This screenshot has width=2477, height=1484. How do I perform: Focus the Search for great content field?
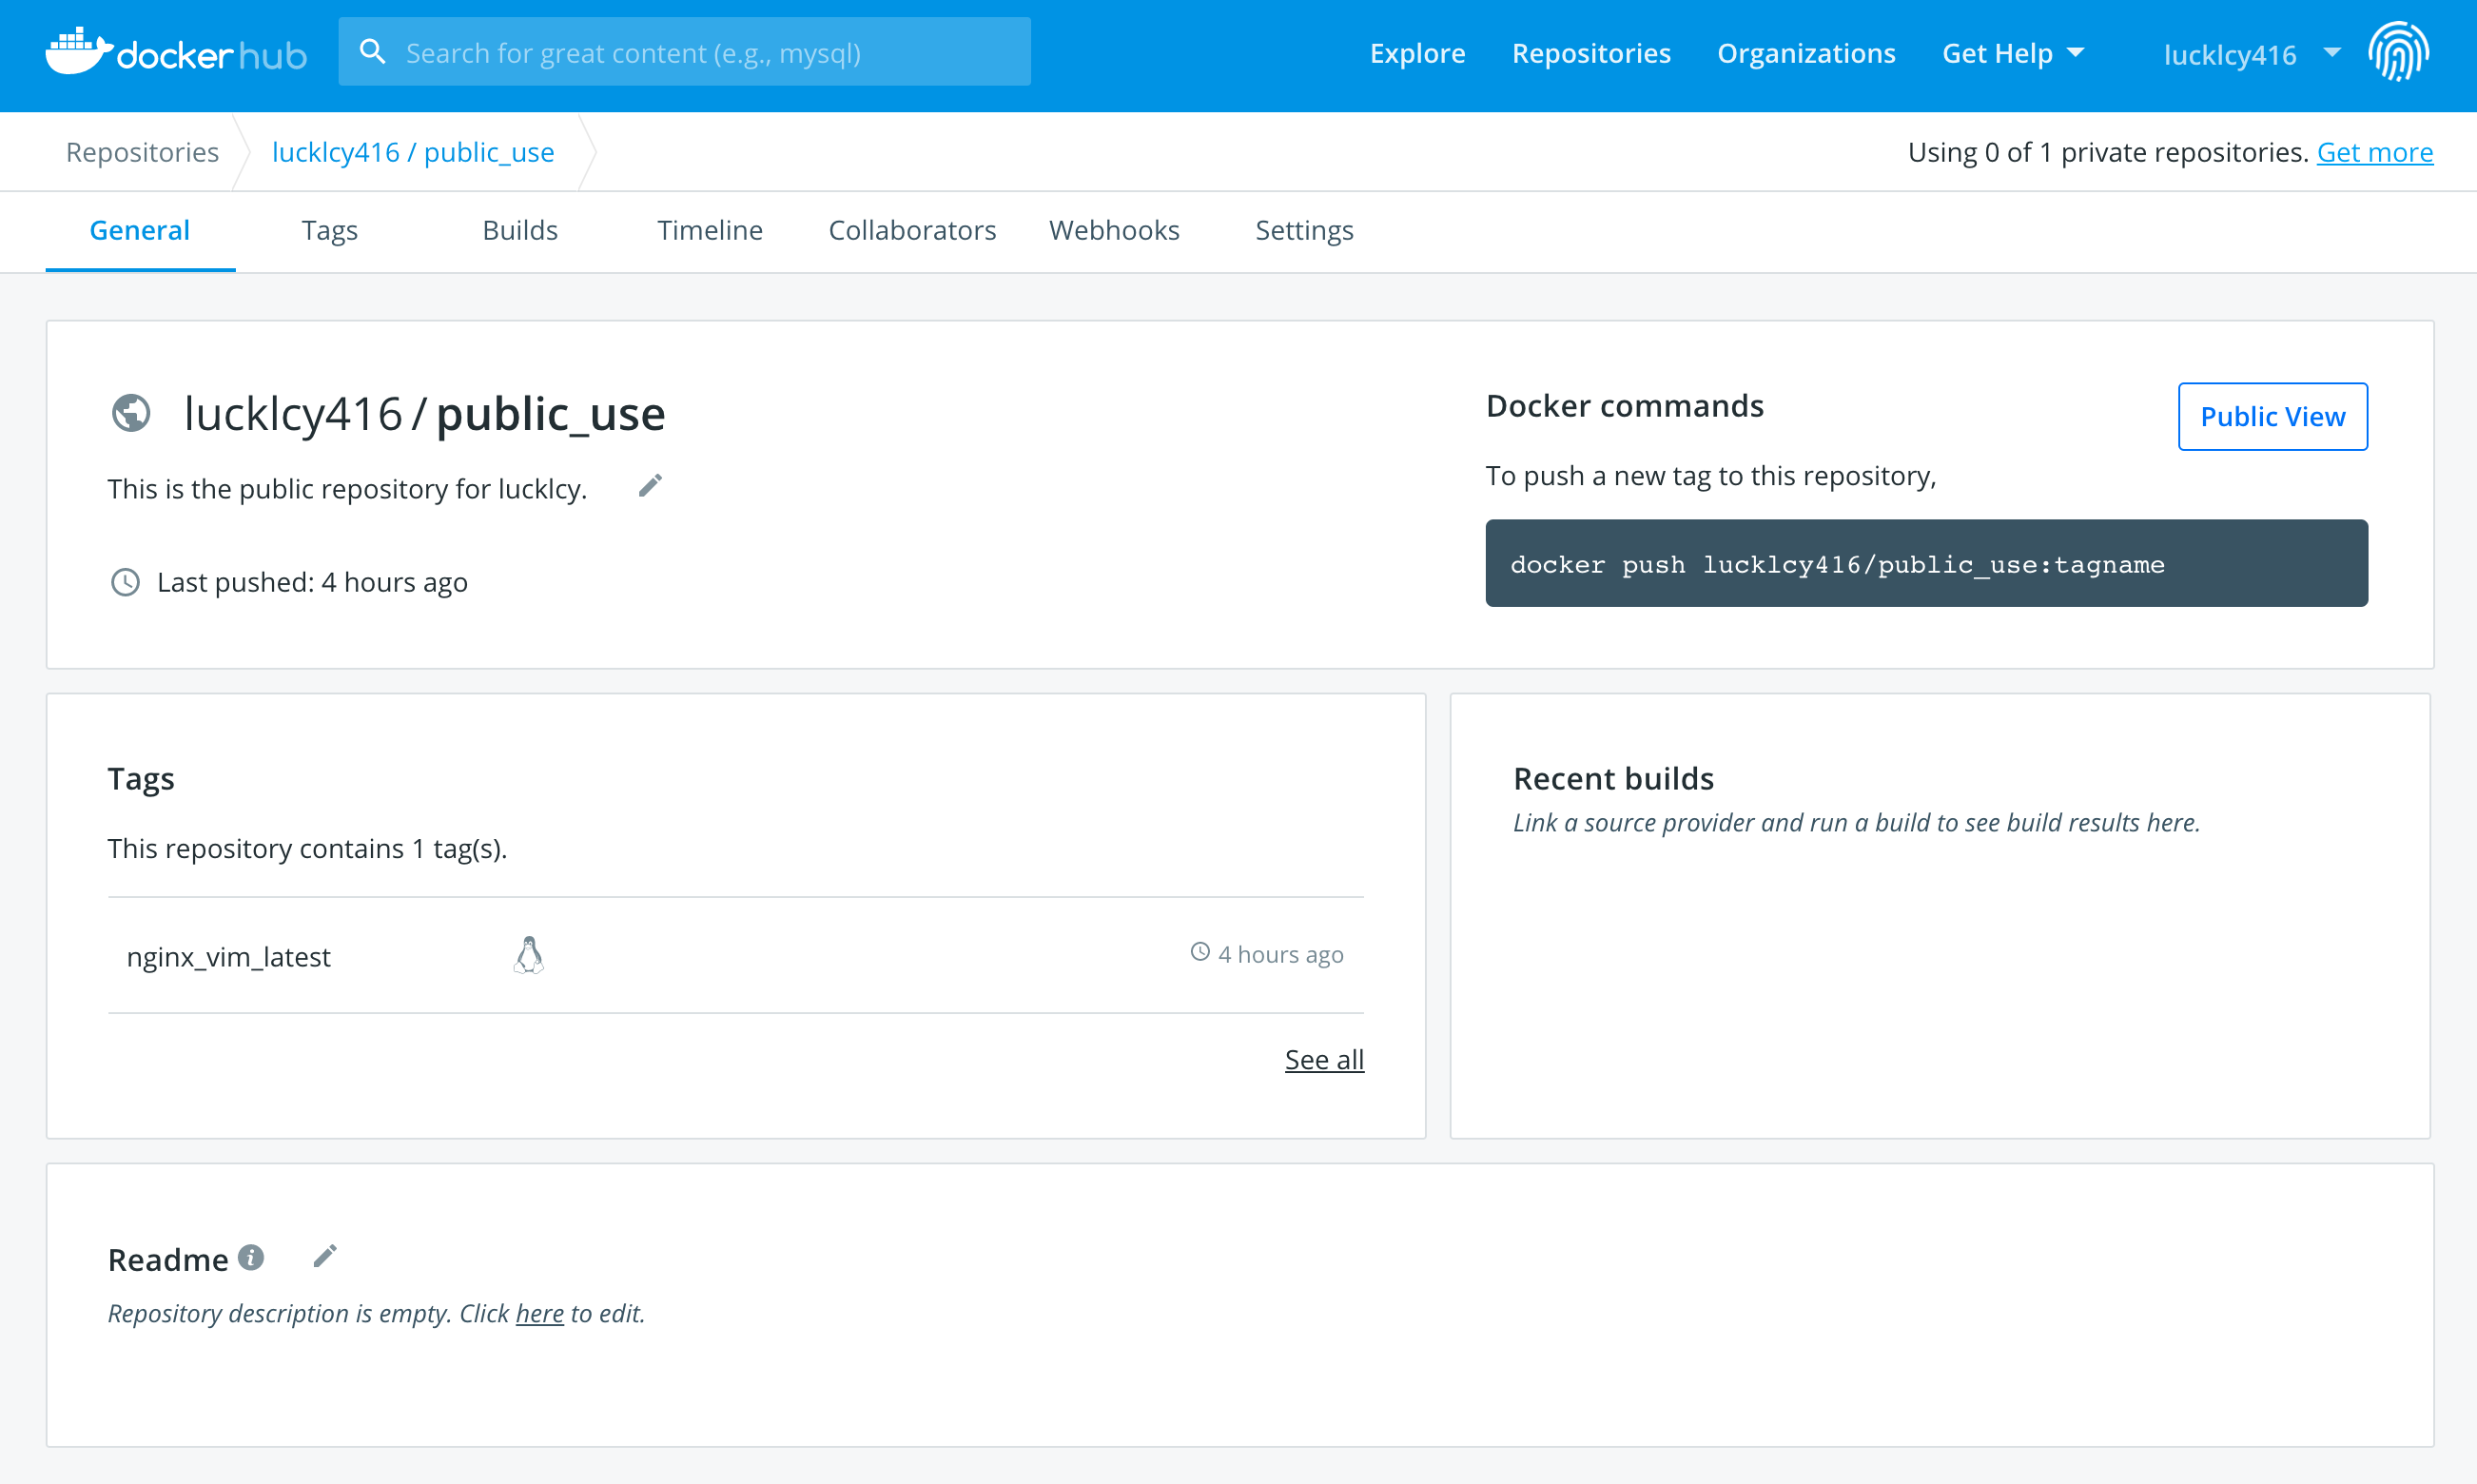[x=684, y=52]
